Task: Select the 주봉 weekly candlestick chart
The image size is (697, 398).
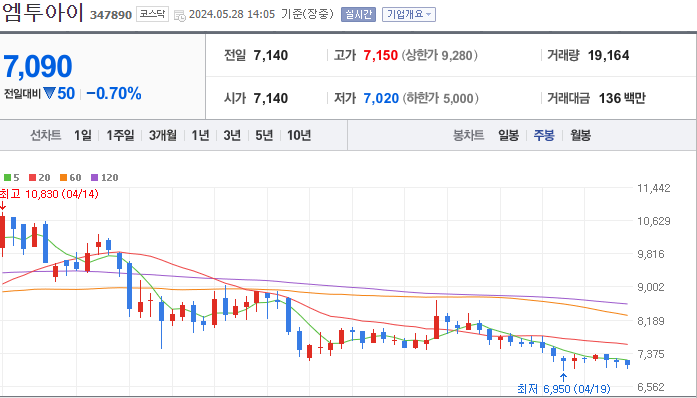Action: (x=544, y=135)
